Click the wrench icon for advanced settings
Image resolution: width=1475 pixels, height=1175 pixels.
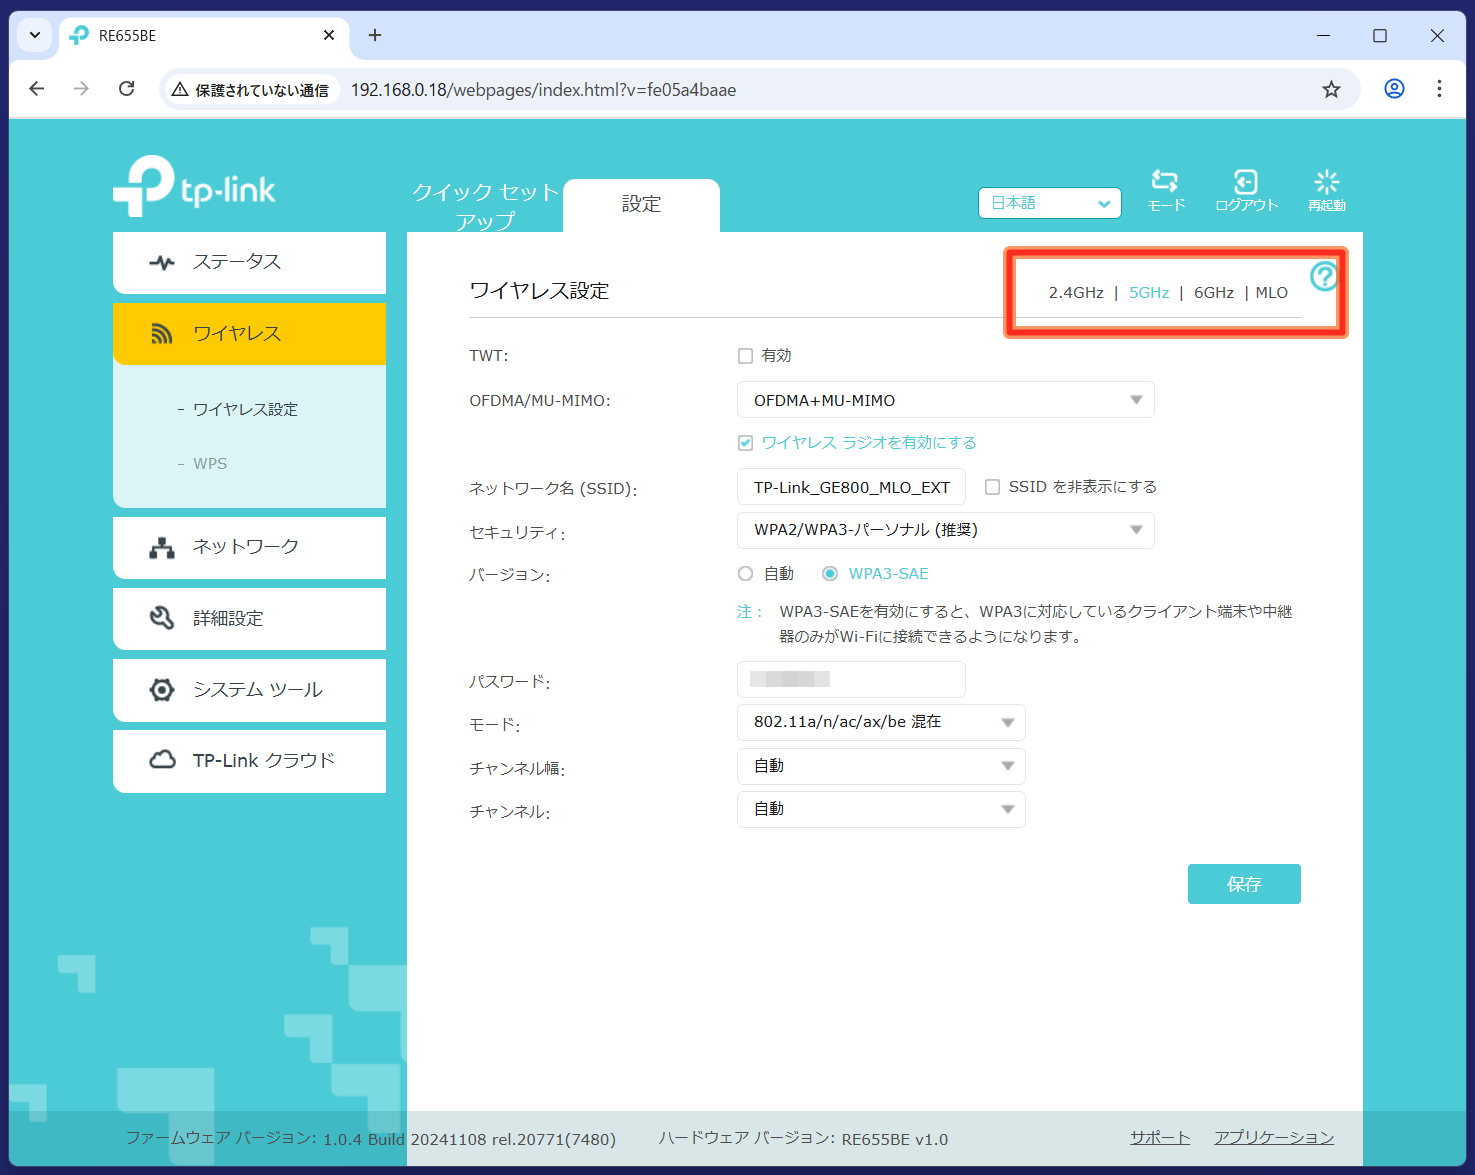[x=162, y=618]
